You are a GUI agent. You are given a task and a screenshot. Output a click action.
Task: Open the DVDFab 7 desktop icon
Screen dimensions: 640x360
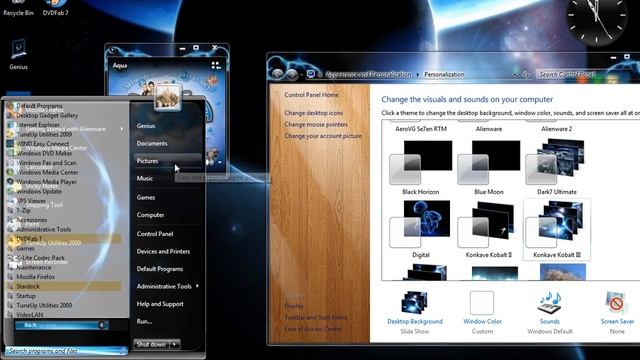coord(55,8)
